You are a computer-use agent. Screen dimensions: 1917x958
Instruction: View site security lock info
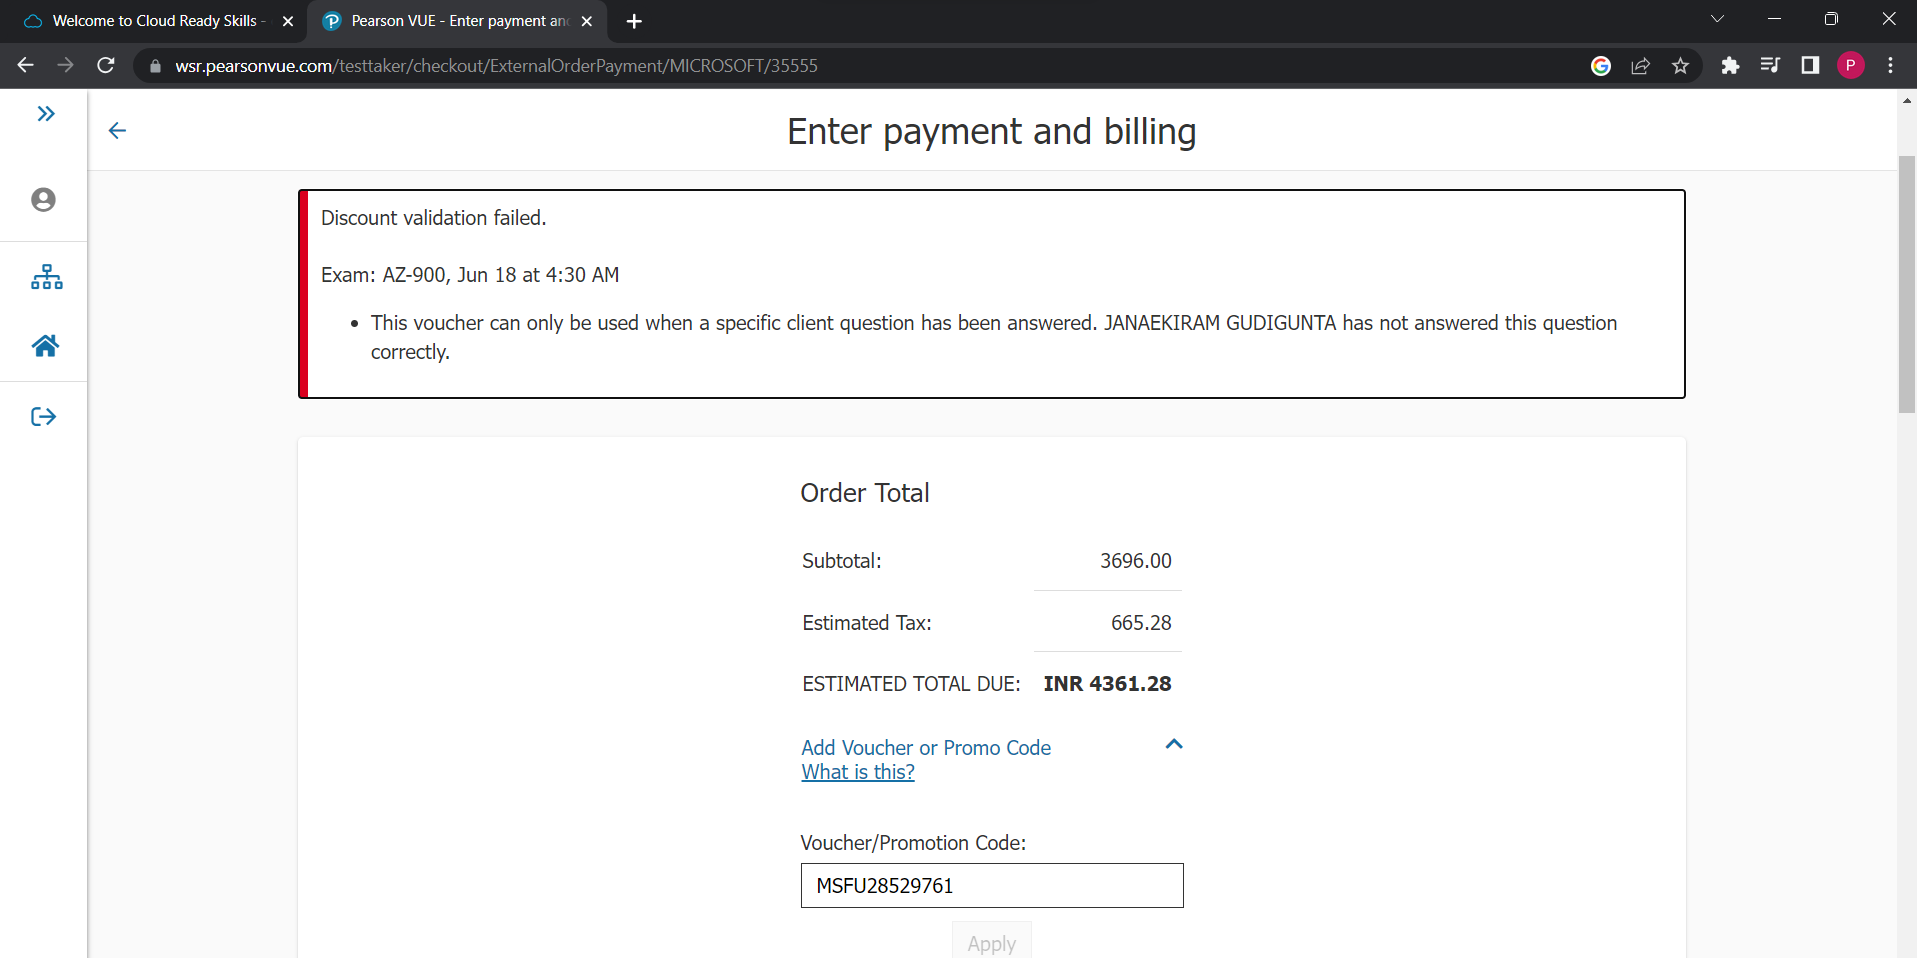[x=155, y=66]
